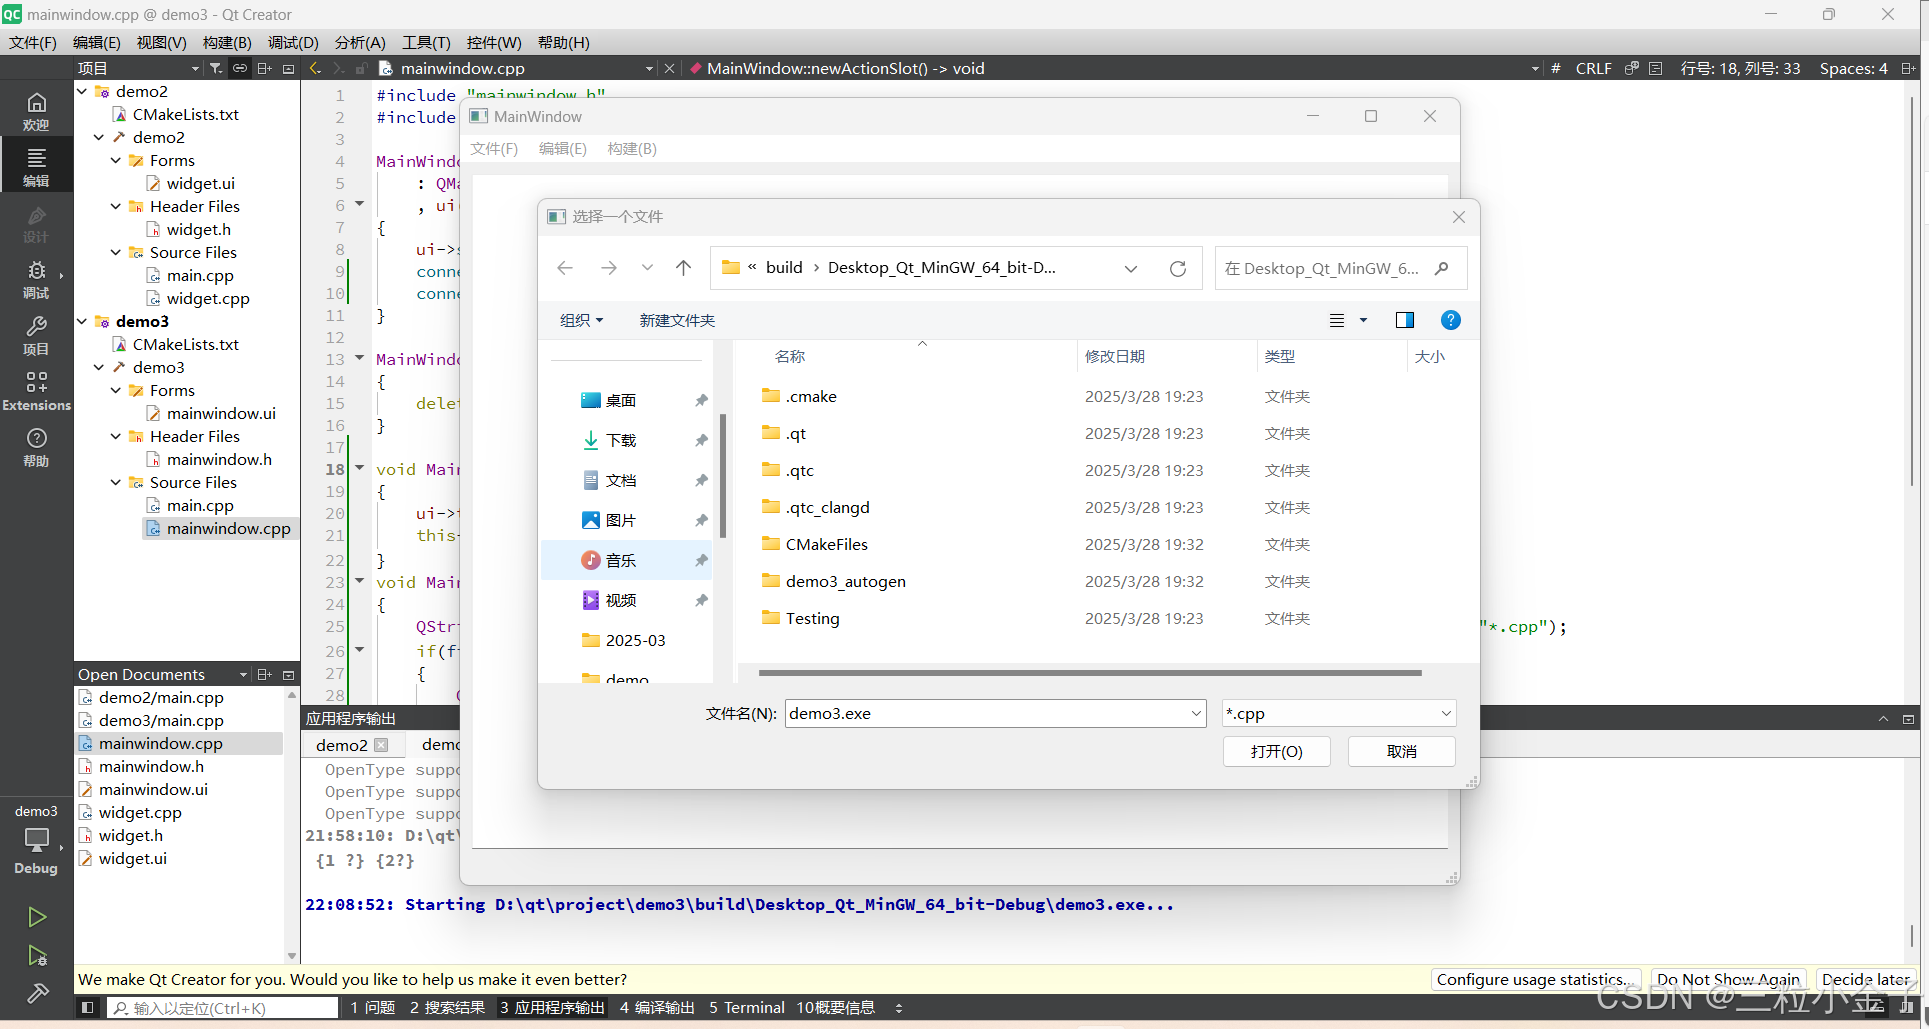
Task: Select the demo3_autogen folder
Action: click(845, 581)
